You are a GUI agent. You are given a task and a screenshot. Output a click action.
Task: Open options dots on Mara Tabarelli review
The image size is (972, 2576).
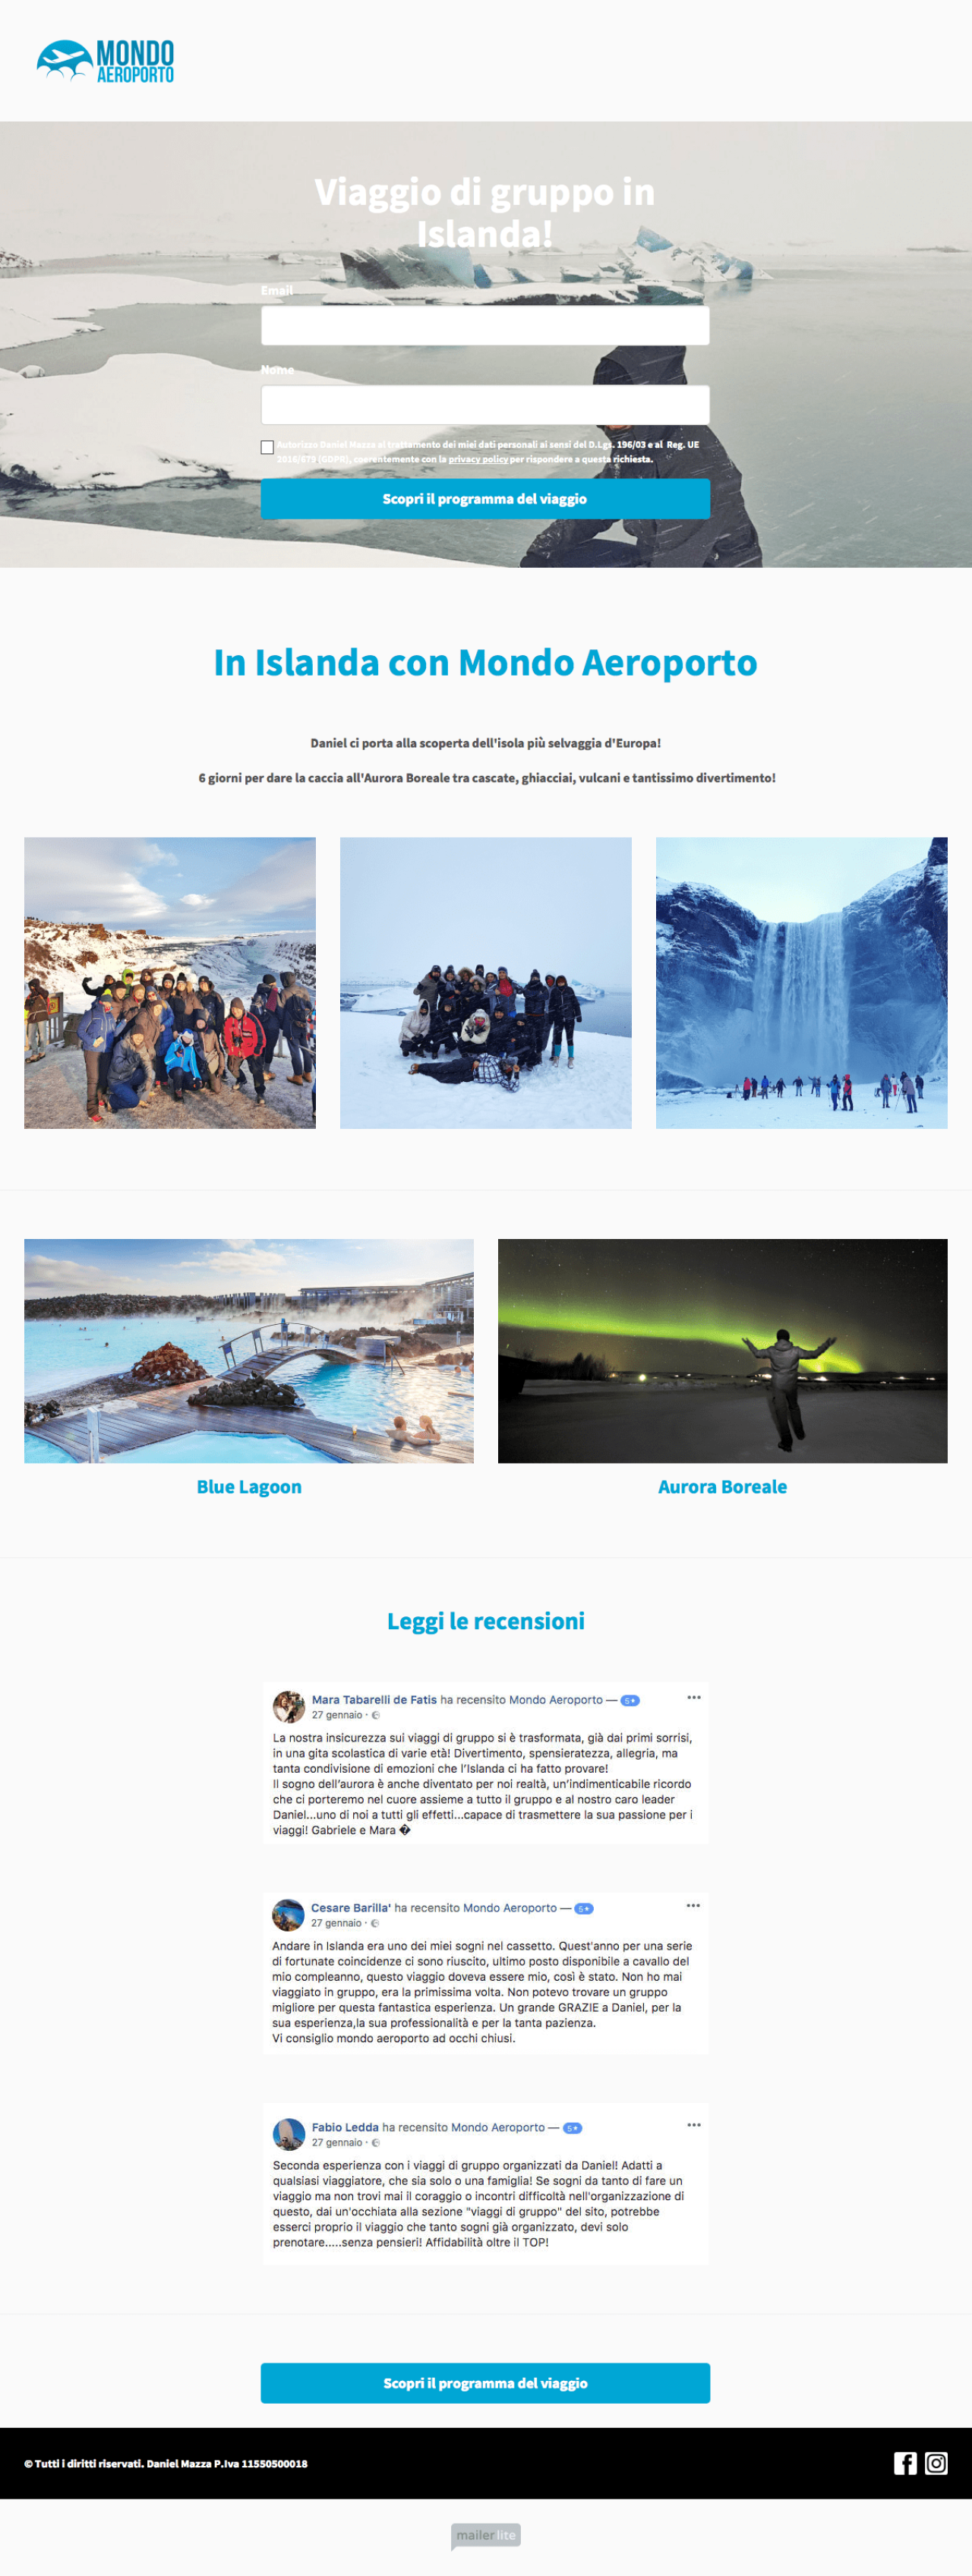point(694,1697)
